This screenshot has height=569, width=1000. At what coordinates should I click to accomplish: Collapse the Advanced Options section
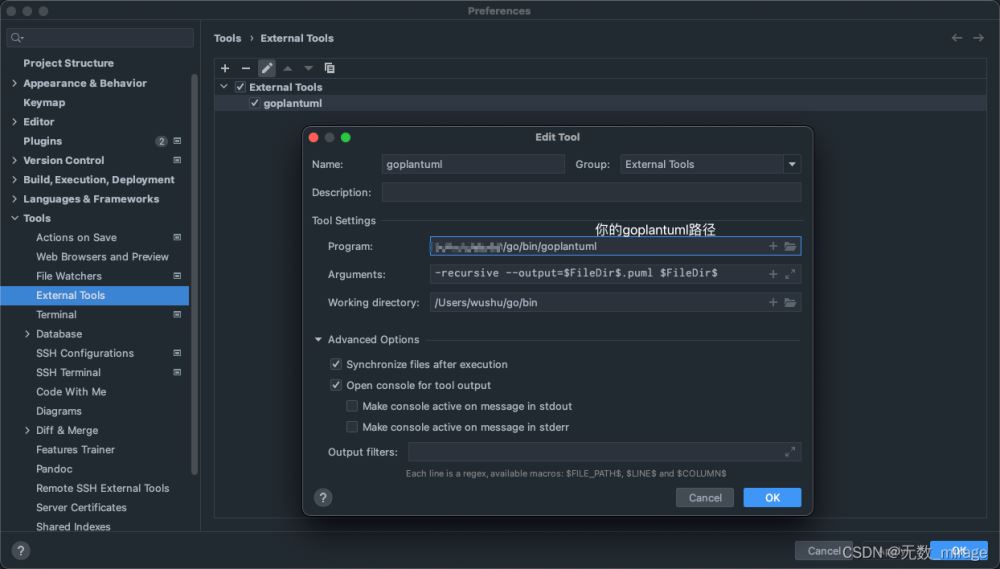pyautogui.click(x=318, y=340)
